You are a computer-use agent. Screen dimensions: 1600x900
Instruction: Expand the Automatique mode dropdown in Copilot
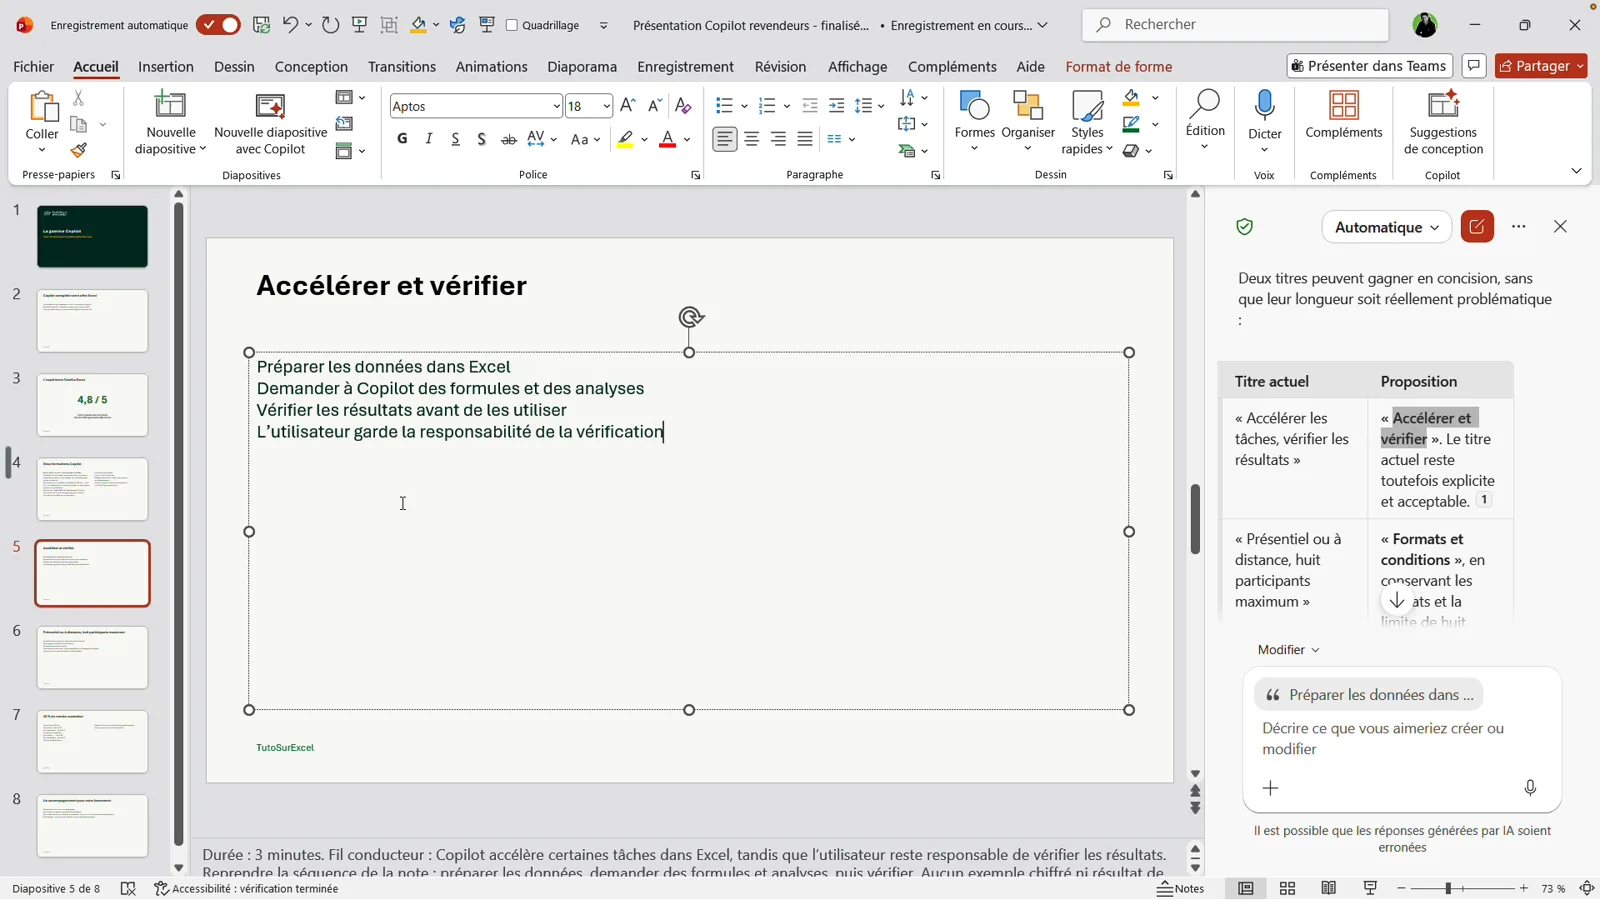1386,227
